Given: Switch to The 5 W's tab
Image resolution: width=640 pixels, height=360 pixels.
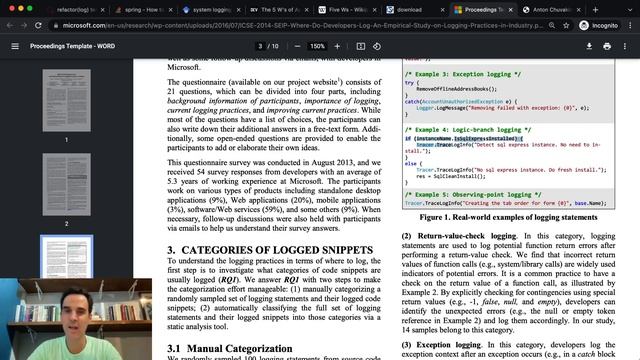Looking at the screenshot, I should click(279, 9).
